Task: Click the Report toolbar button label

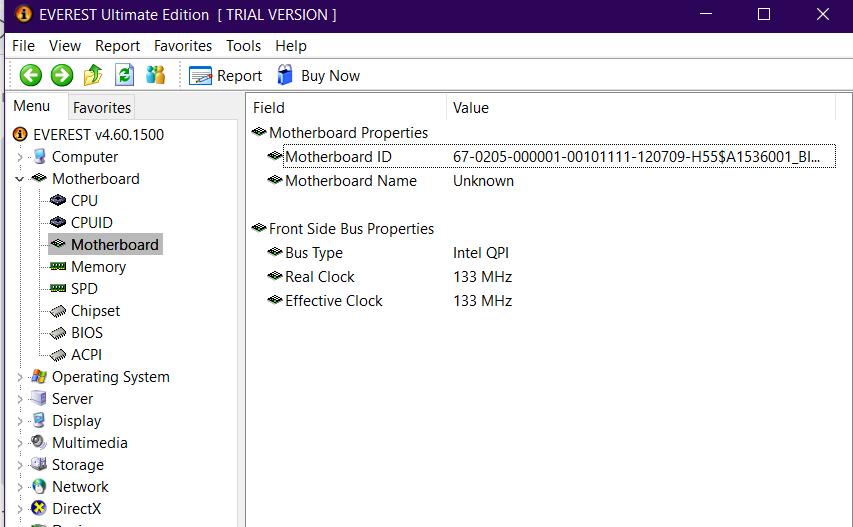Action: 239,76
